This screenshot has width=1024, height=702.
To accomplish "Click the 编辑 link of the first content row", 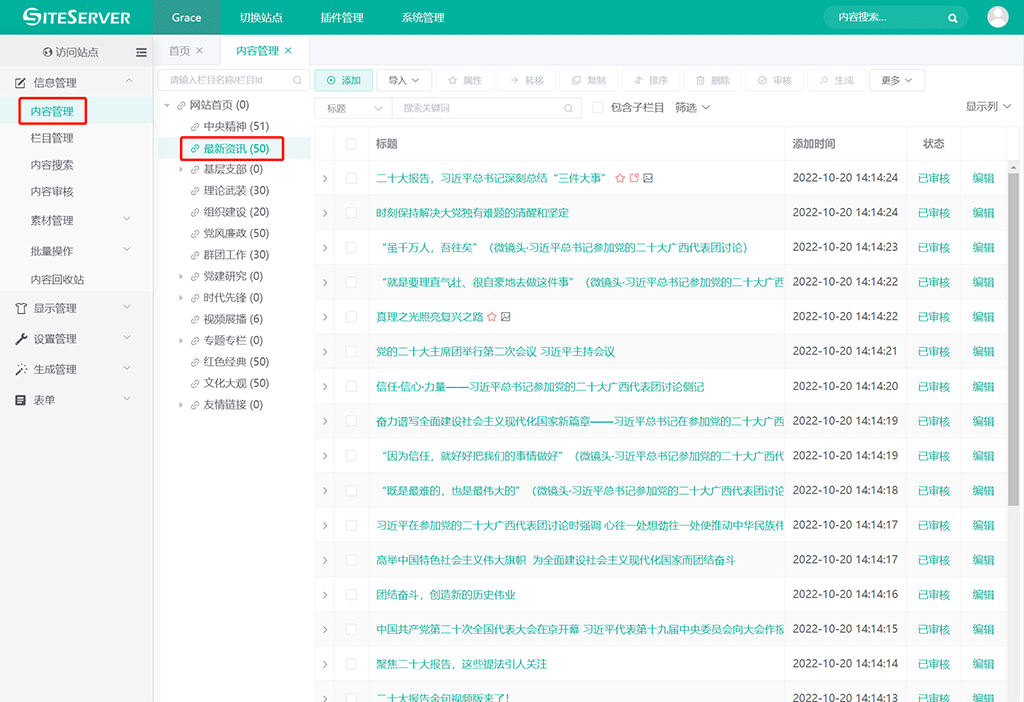I will tap(984, 178).
